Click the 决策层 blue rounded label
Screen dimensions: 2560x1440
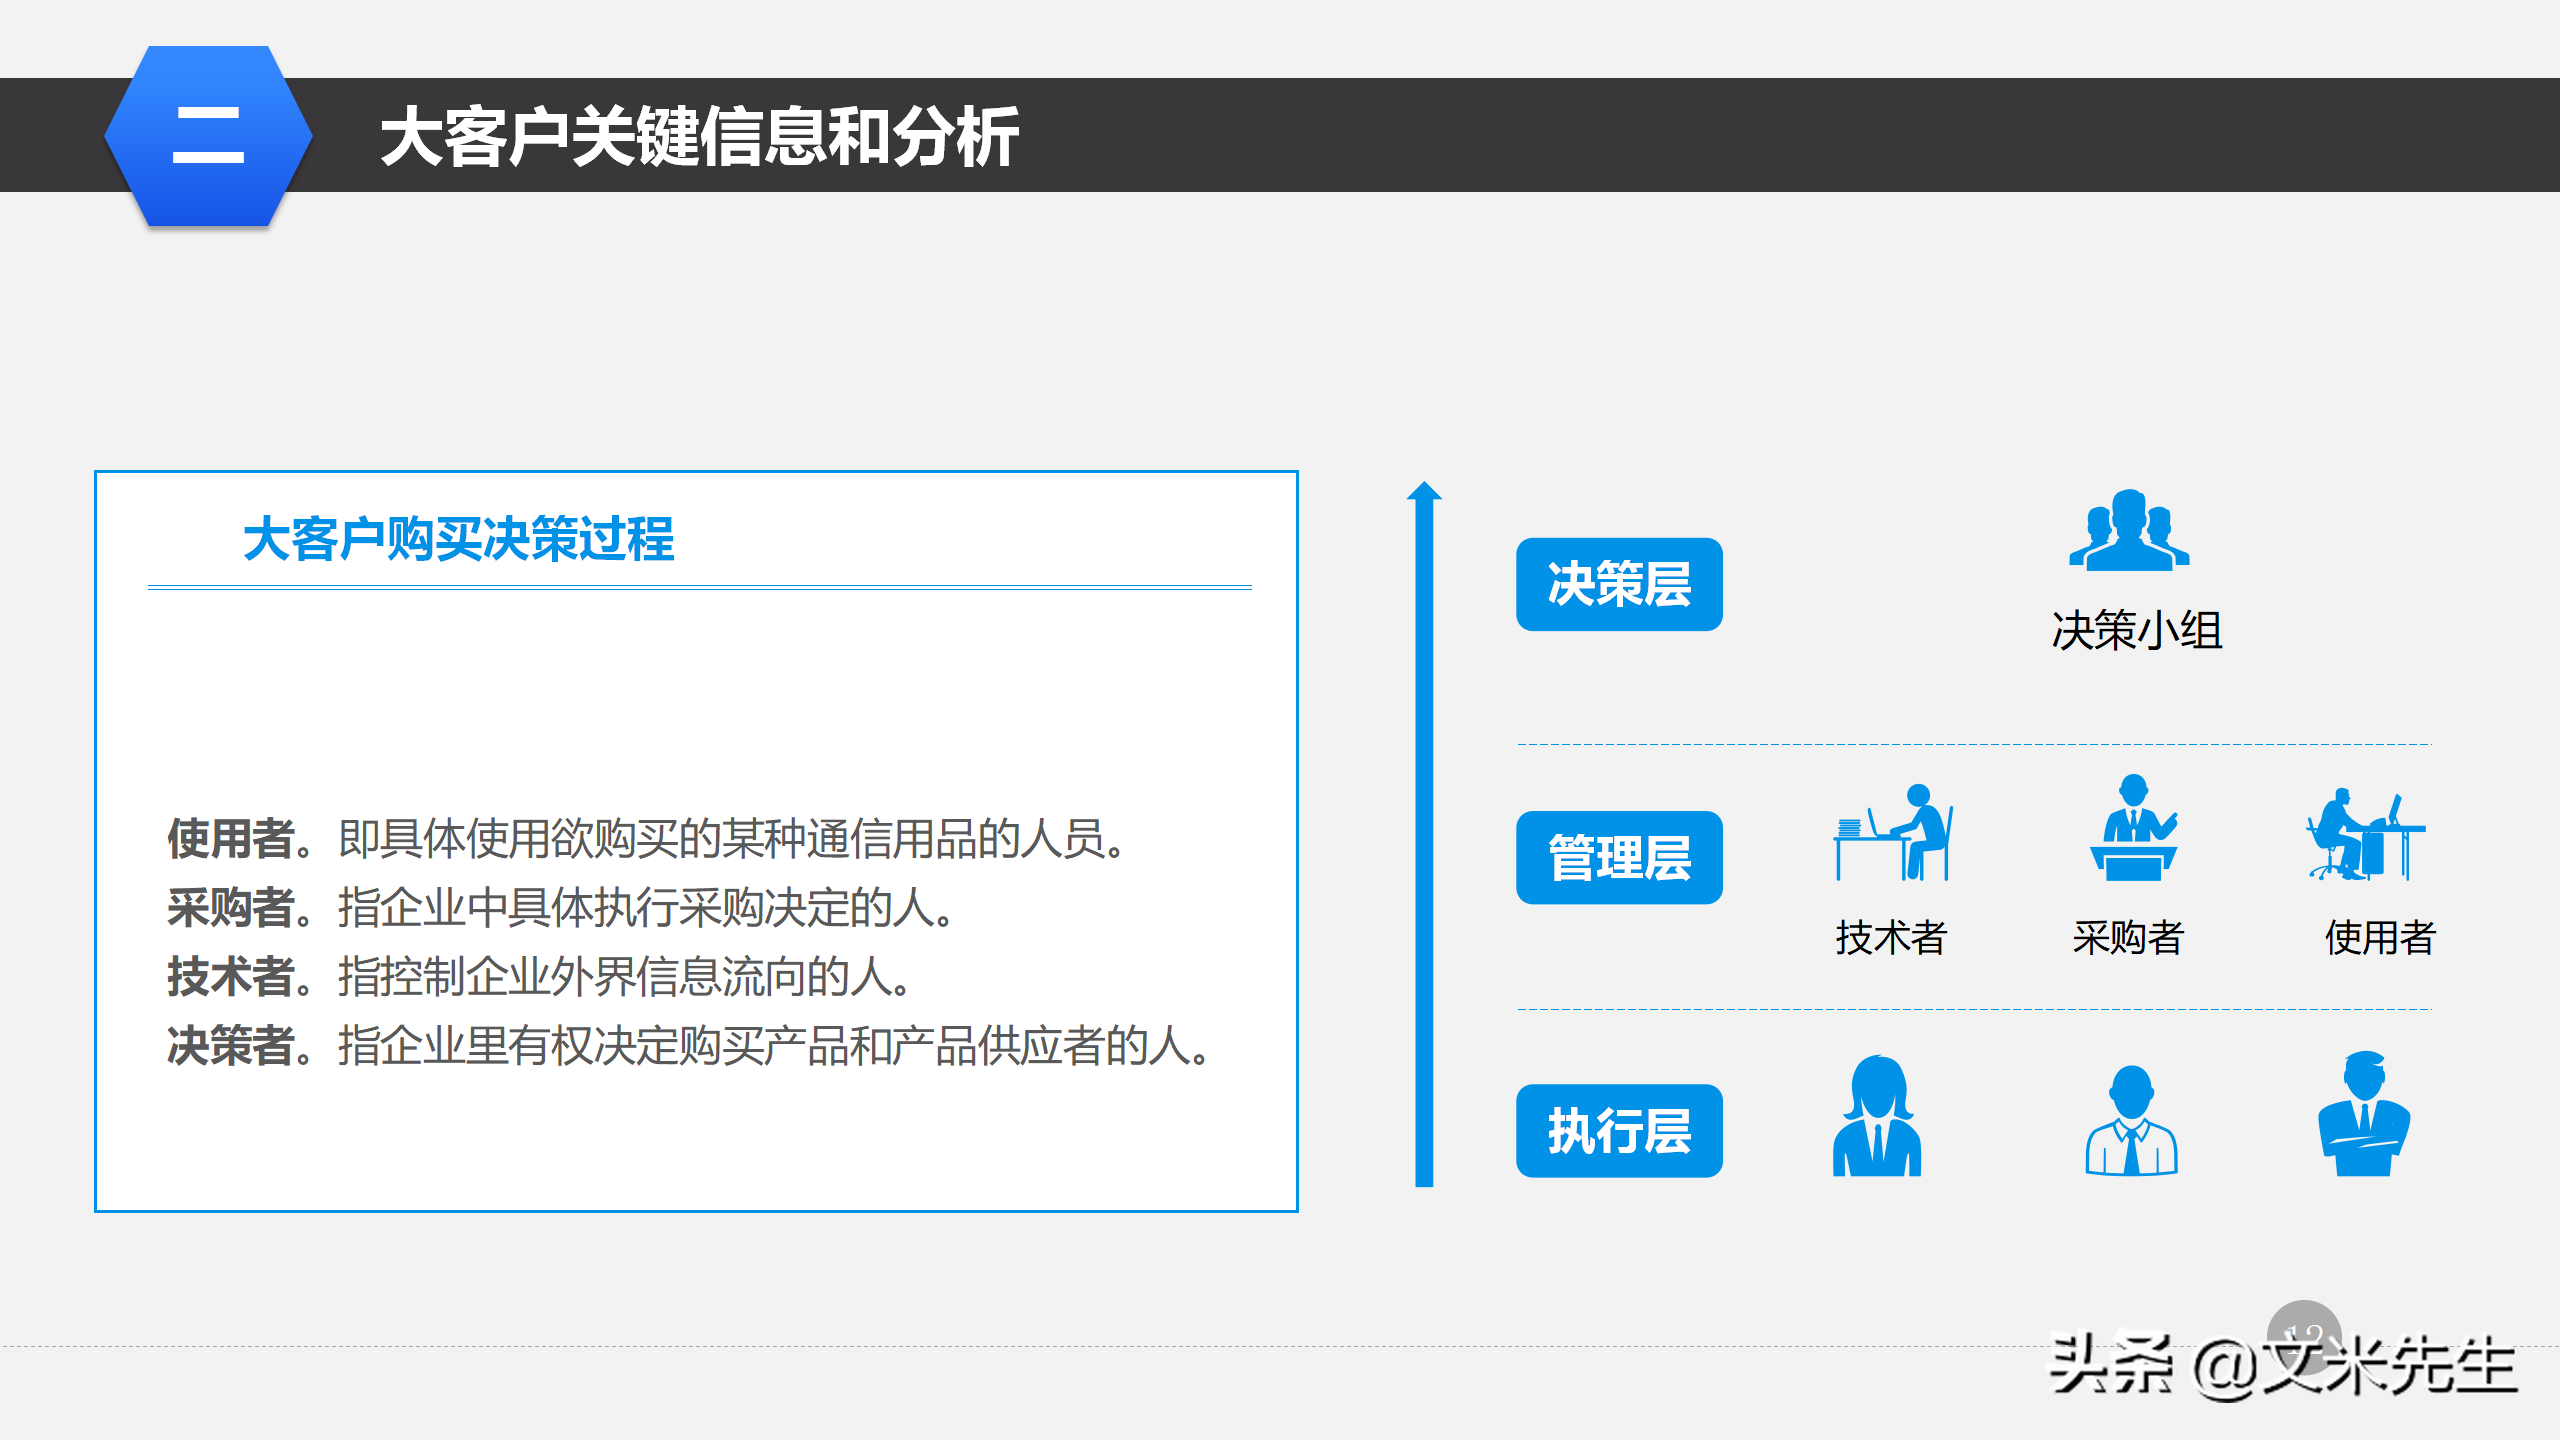tap(1619, 585)
